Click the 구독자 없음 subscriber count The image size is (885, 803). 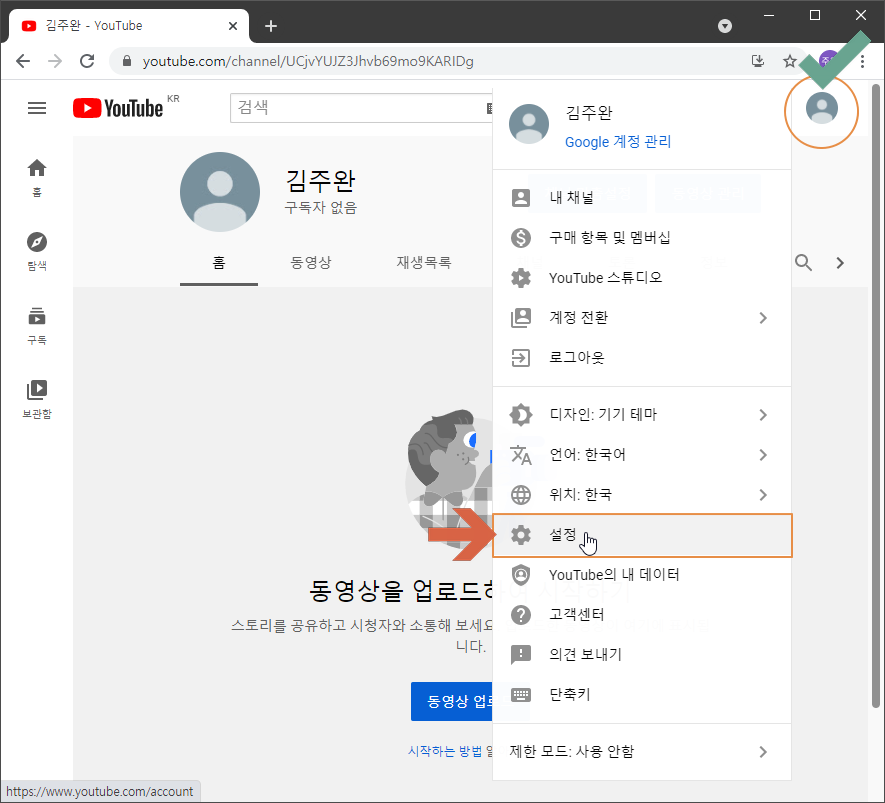[321, 208]
